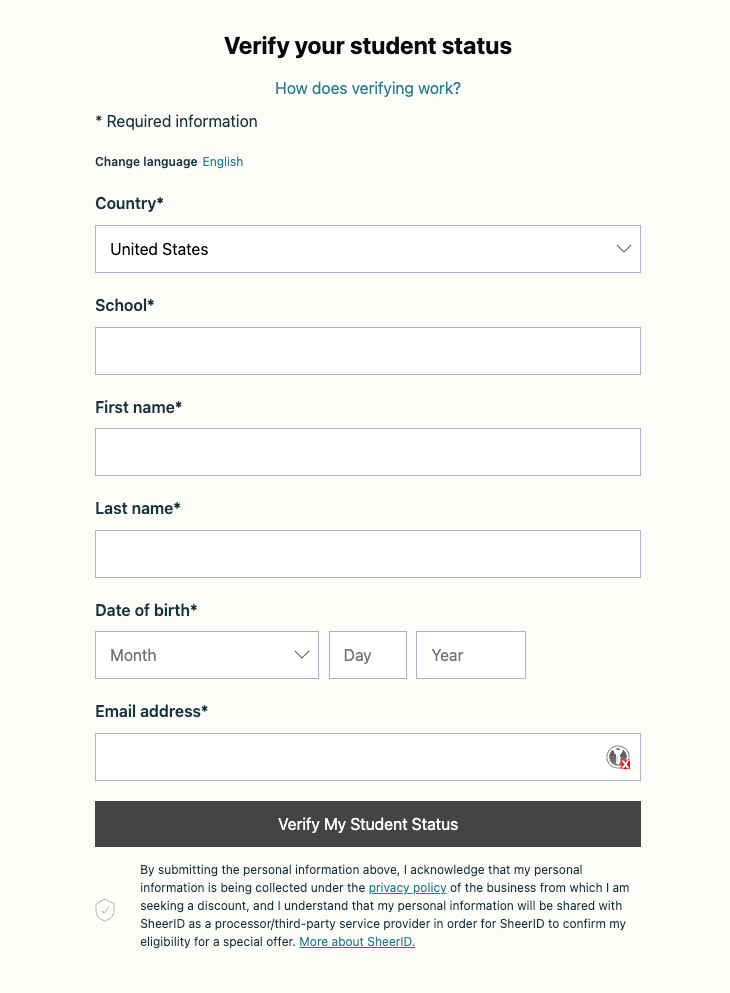Screen dimensions: 730x993
Task: Click the shield checkmark icon beside disclaimer
Action: [x=105, y=910]
